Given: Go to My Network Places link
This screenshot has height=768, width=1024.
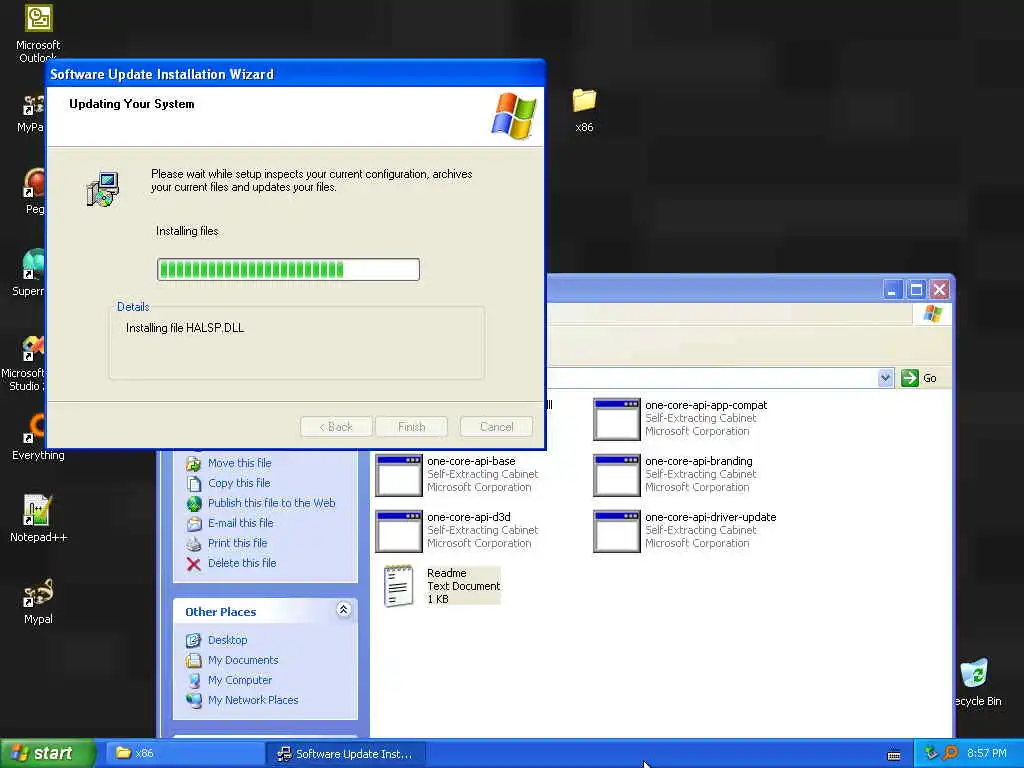Looking at the screenshot, I should pyautogui.click(x=253, y=700).
